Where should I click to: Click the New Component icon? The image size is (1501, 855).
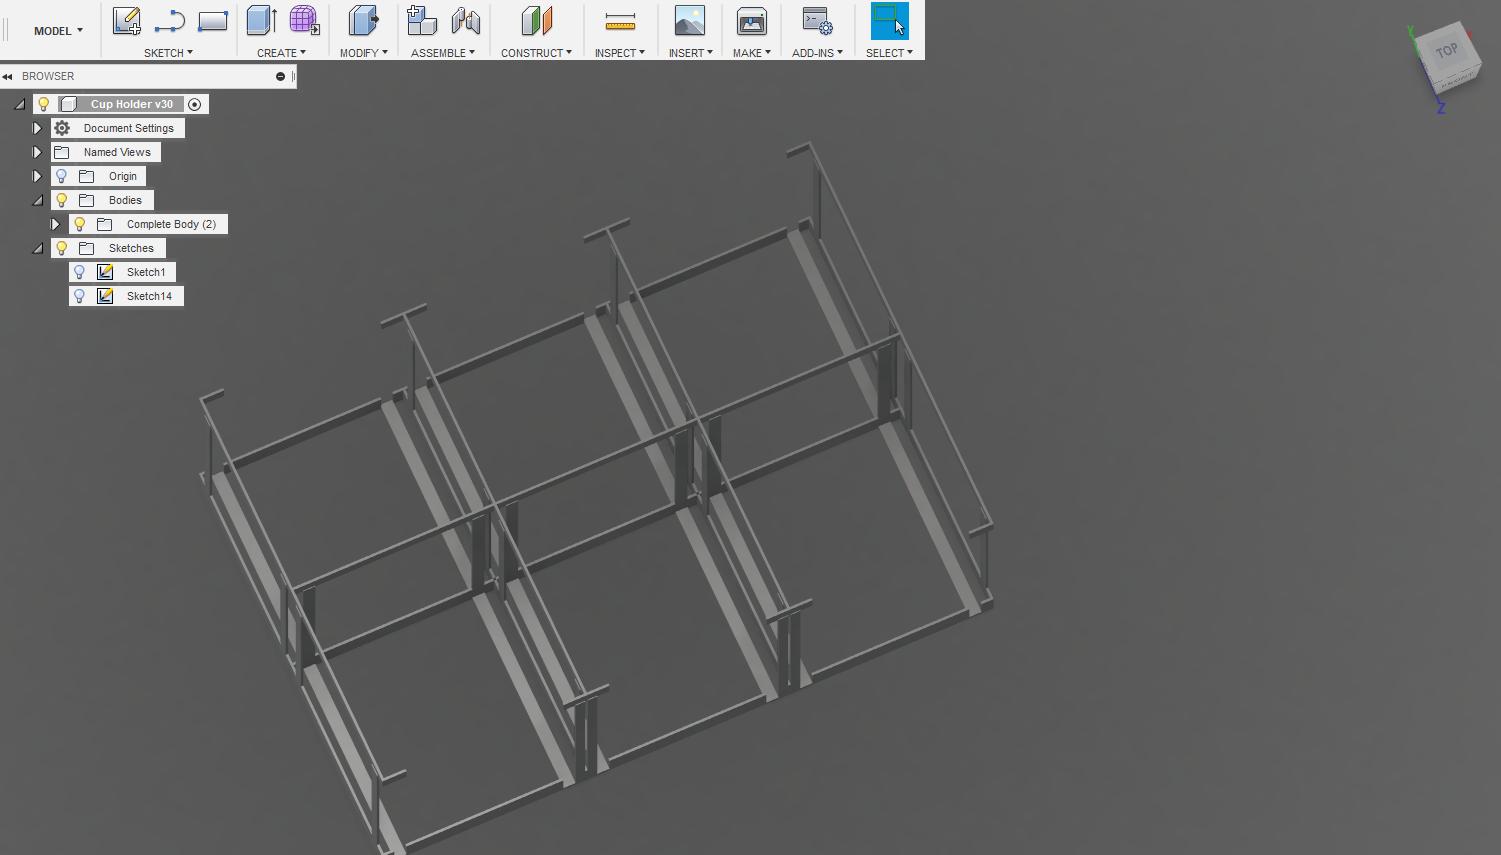coord(422,21)
